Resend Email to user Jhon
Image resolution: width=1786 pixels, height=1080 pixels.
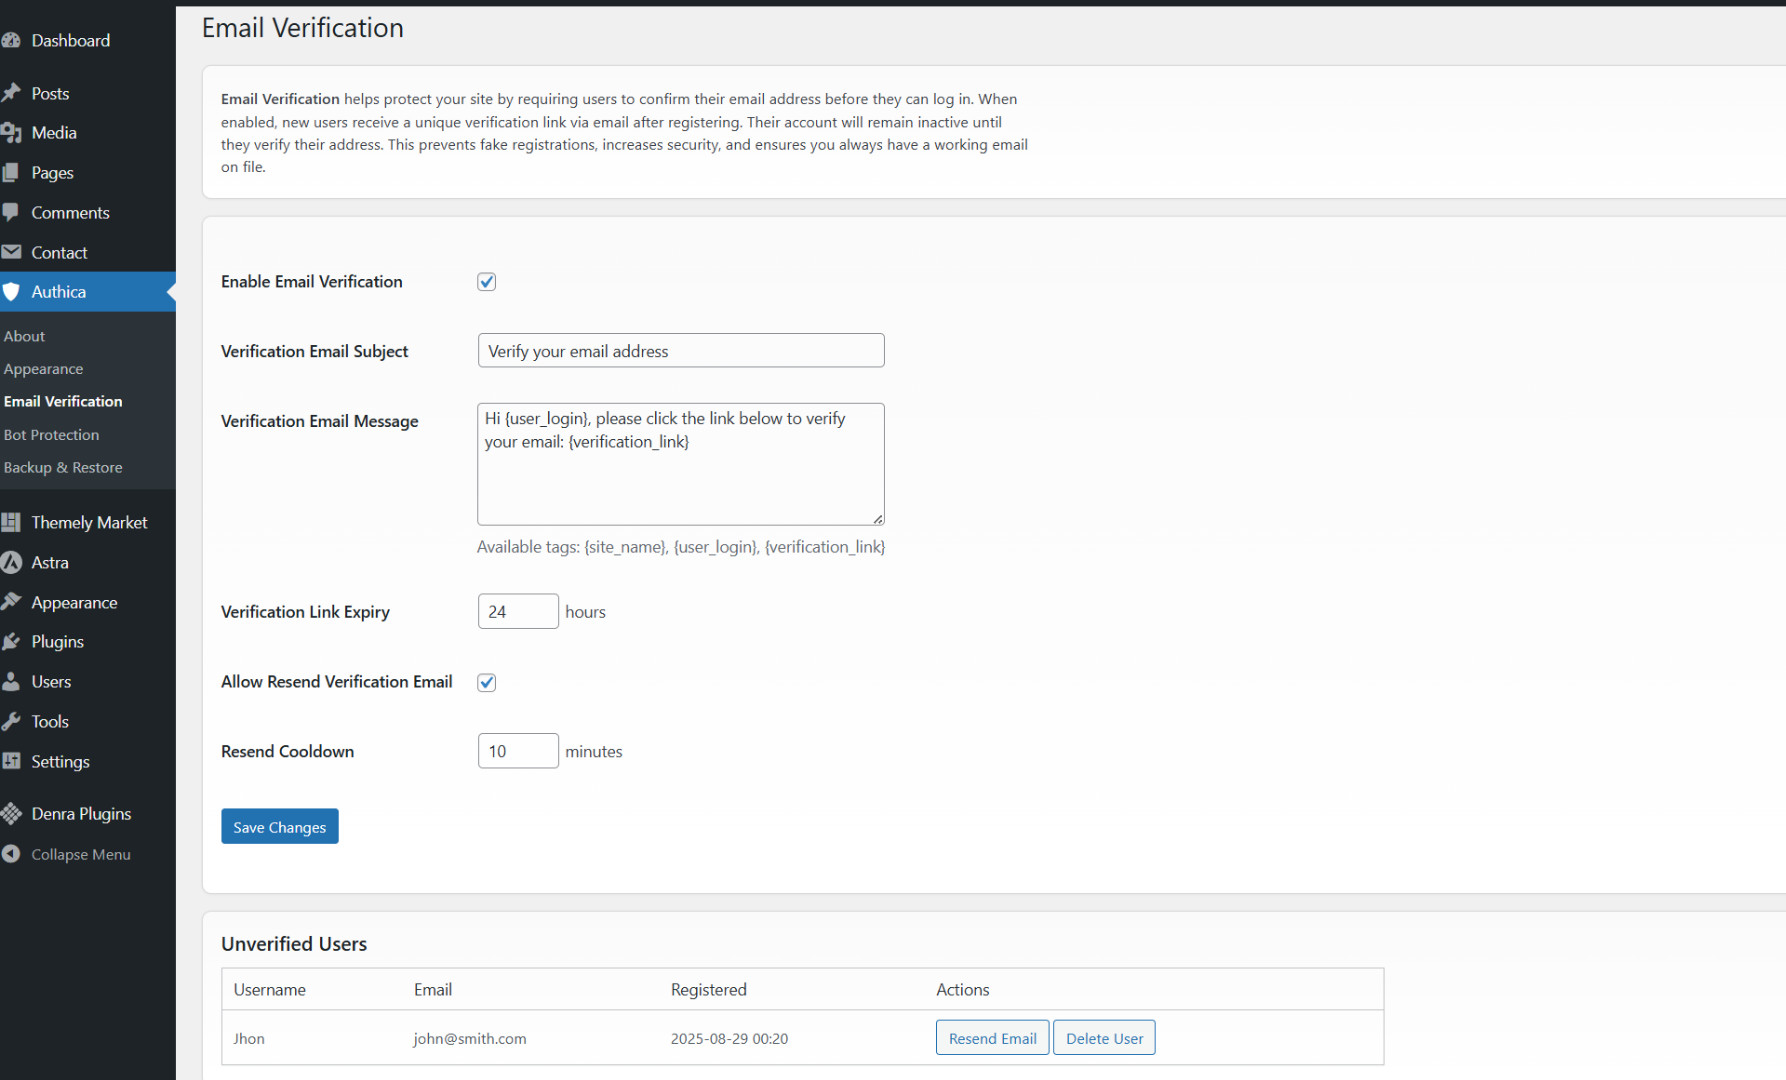tap(992, 1038)
